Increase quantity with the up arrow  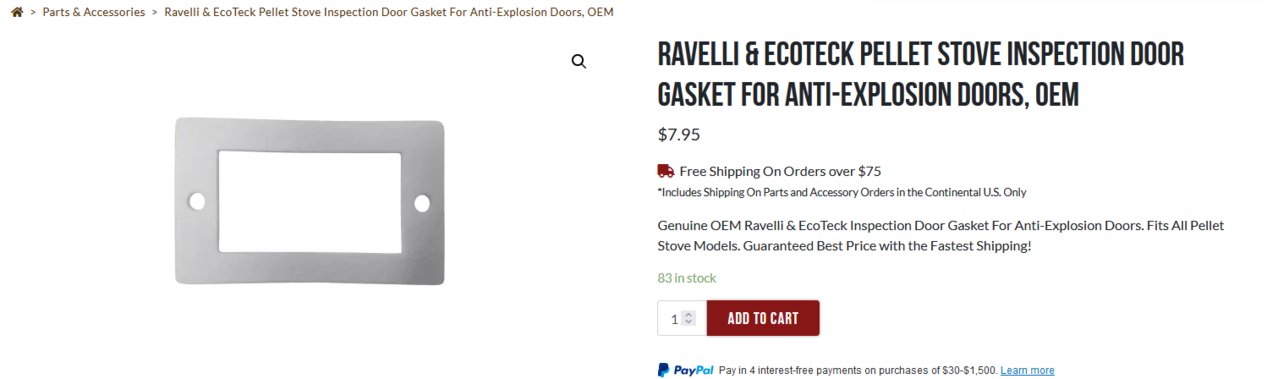pyautogui.click(x=688, y=314)
